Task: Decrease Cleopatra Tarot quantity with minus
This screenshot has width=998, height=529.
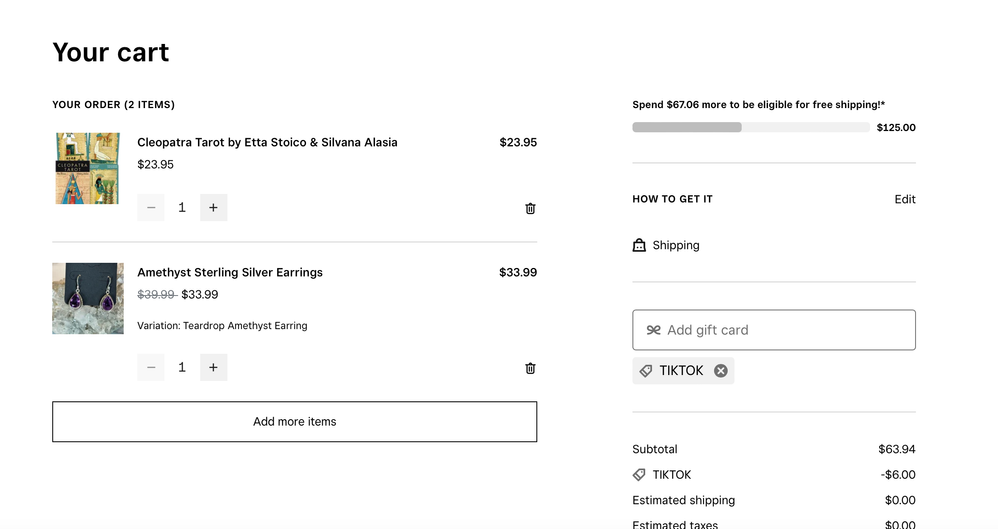Action: (151, 208)
